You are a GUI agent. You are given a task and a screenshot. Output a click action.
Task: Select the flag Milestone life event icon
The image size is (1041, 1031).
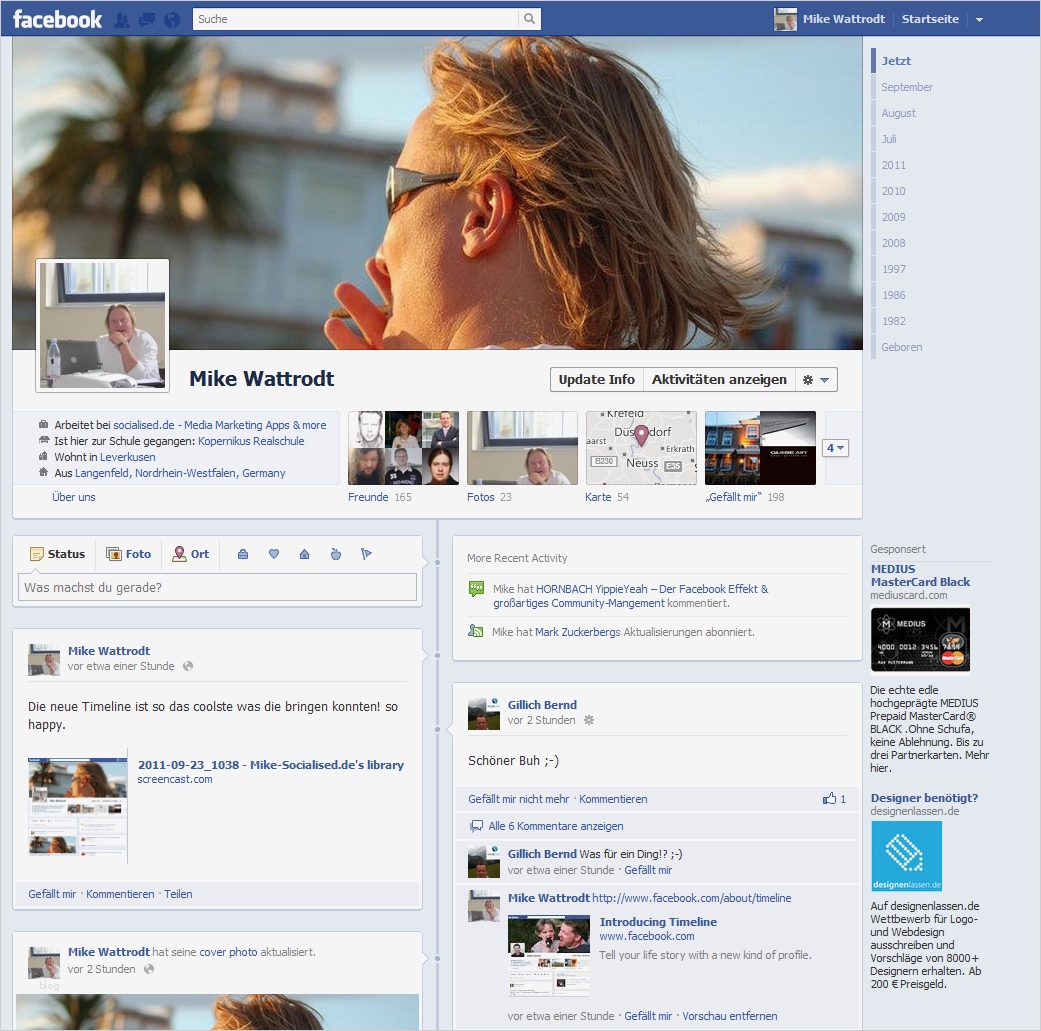tap(366, 554)
